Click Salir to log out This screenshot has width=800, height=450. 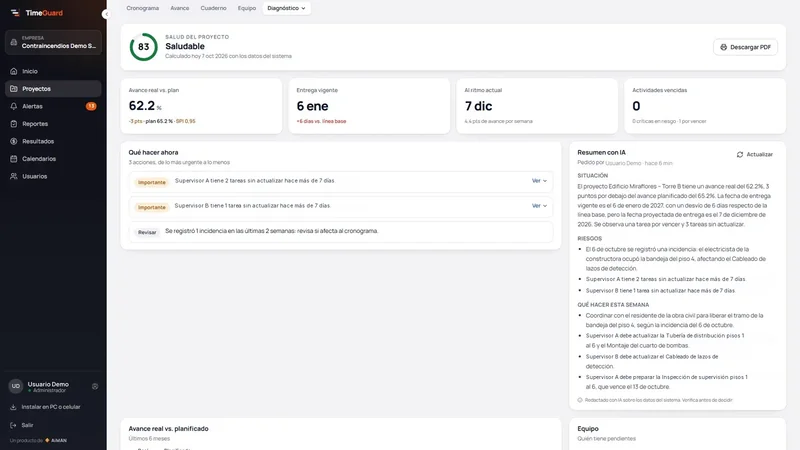click(21, 425)
